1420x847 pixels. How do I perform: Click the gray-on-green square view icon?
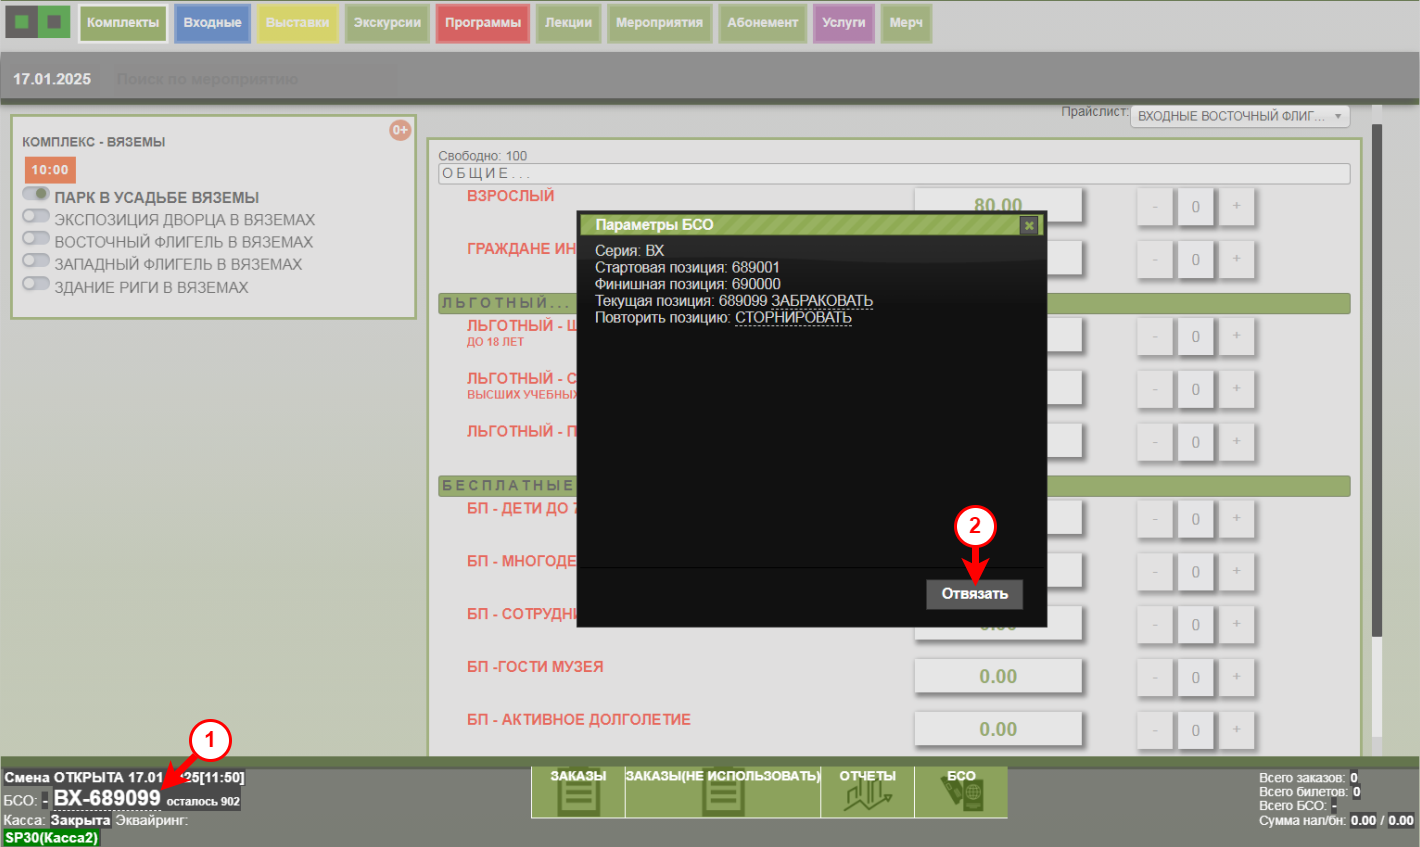[x=54, y=22]
